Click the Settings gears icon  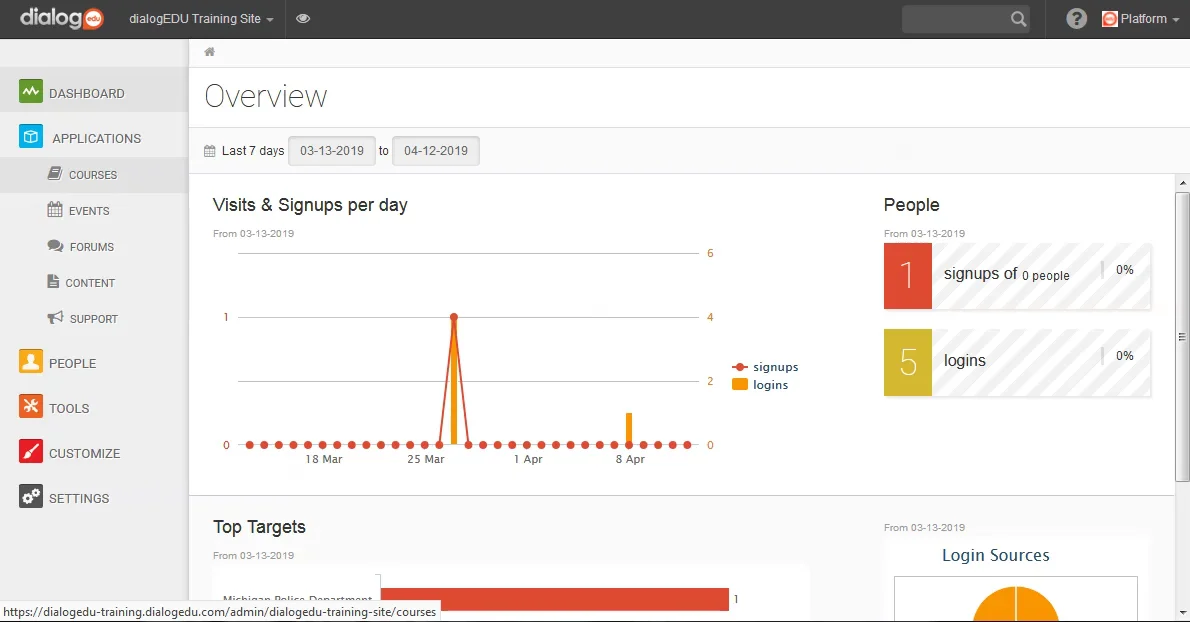tap(30, 497)
